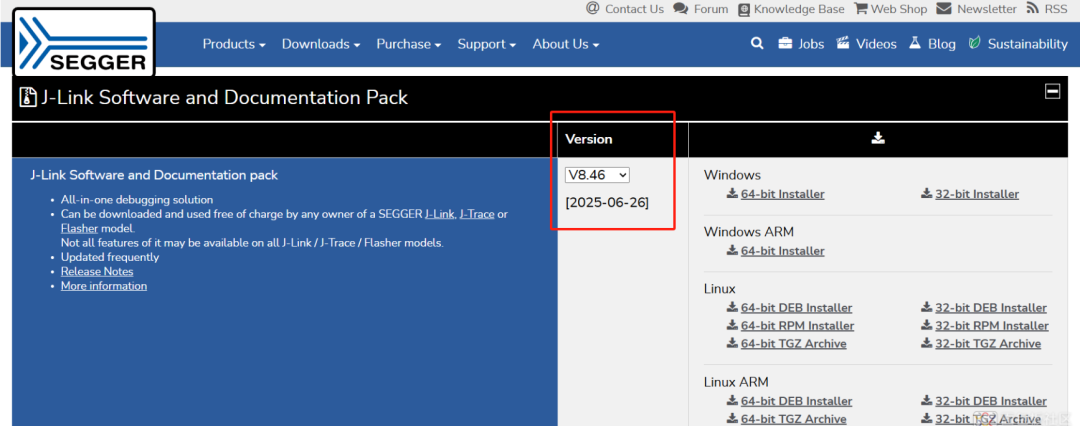
Task: Click the Version column header
Action: (589, 139)
